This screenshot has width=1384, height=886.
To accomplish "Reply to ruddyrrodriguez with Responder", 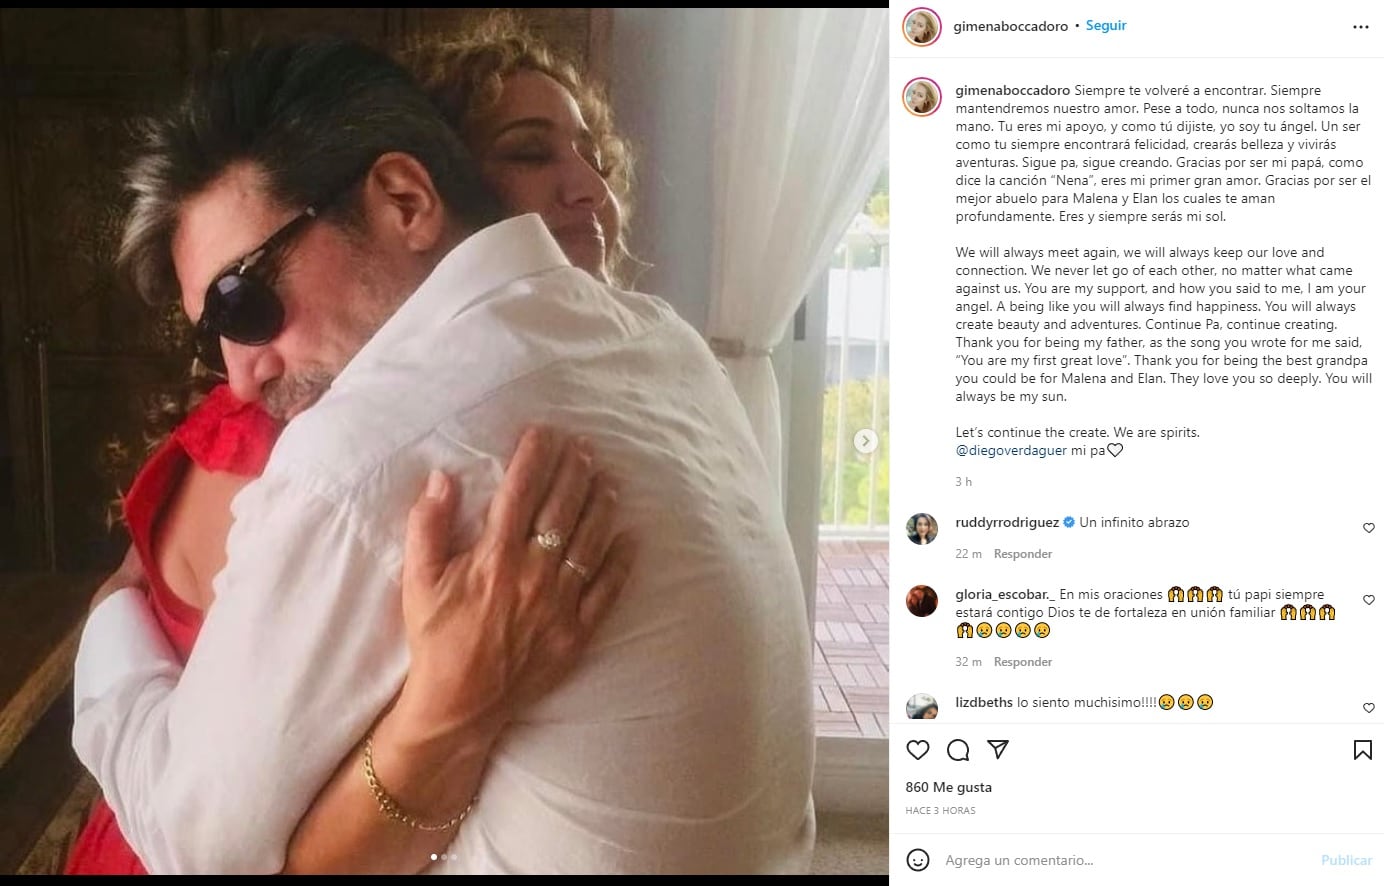I will point(1022,554).
